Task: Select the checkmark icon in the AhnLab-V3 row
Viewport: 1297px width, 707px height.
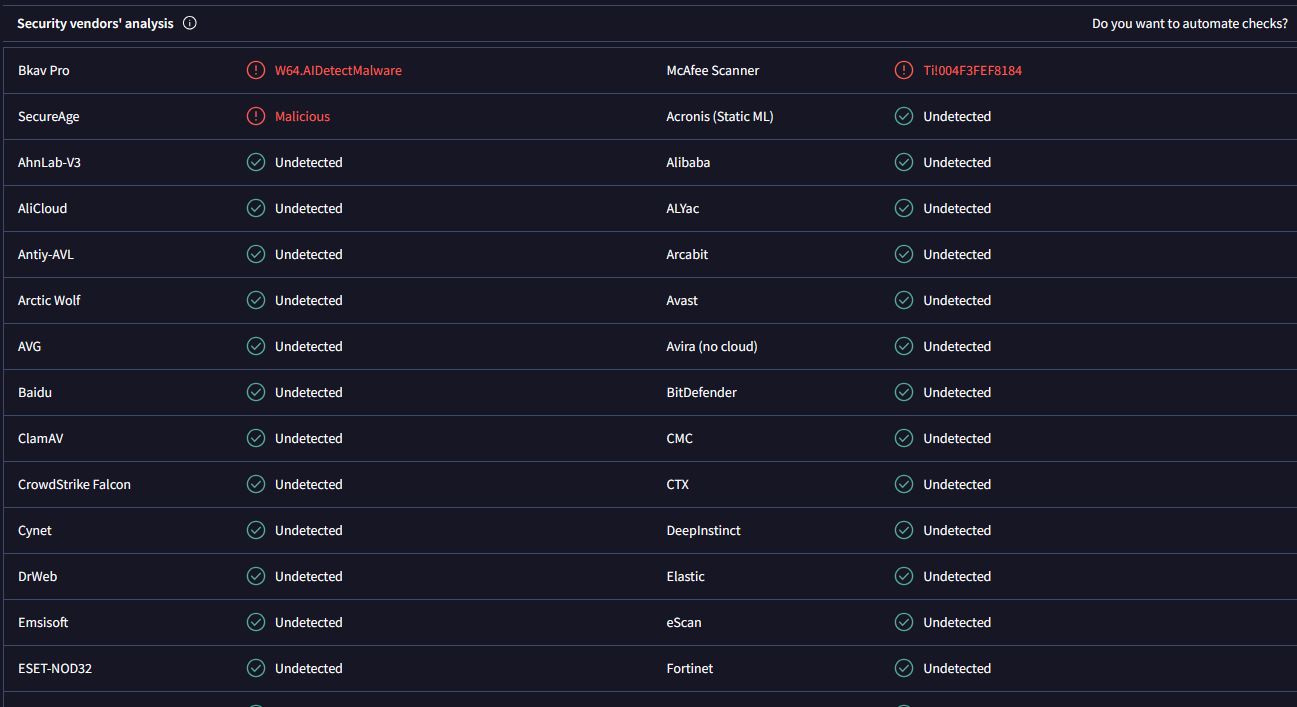Action: pos(256,162)
